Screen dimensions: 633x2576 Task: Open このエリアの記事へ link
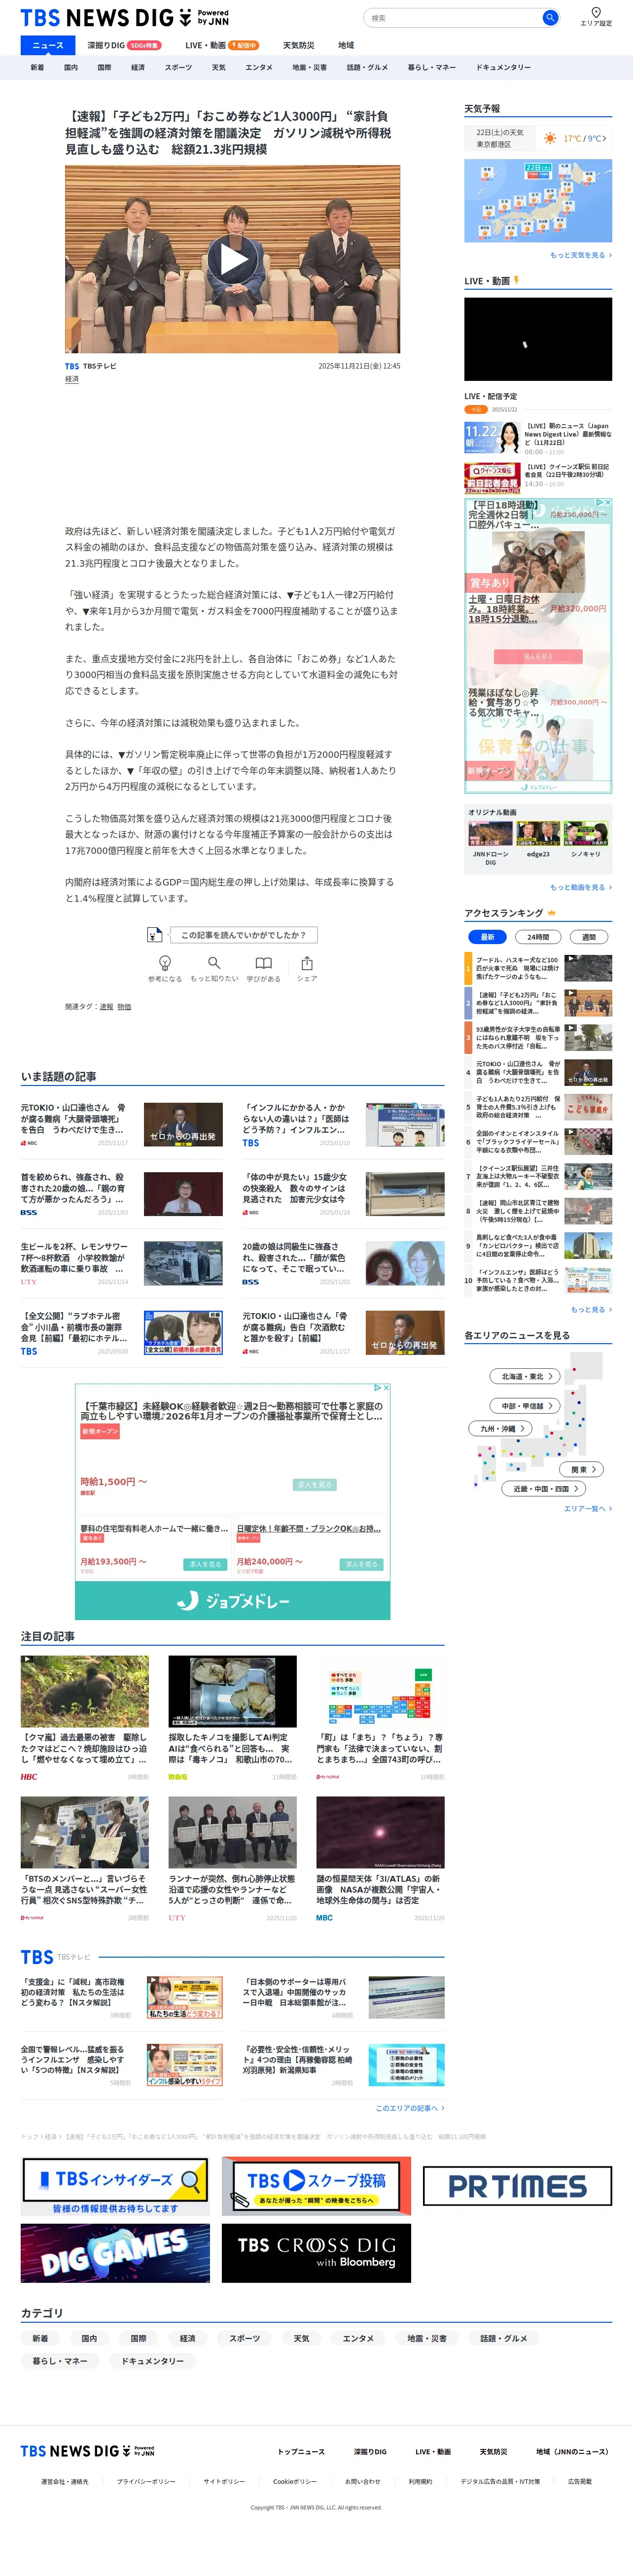point(410,2108)
